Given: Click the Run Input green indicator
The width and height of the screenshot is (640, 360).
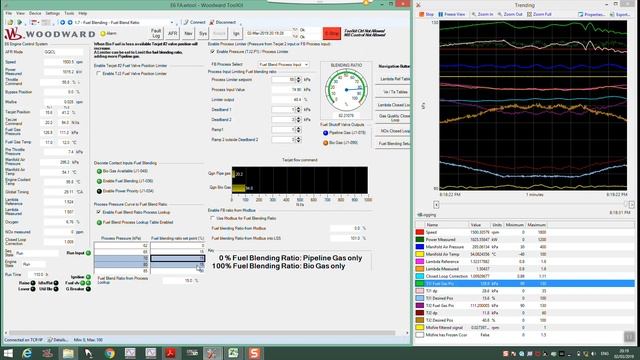Looking at the screenshot, I should (88, 253).
